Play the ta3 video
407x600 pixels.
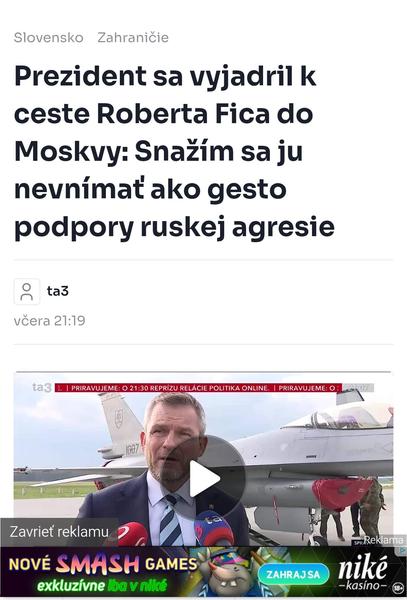204,478
